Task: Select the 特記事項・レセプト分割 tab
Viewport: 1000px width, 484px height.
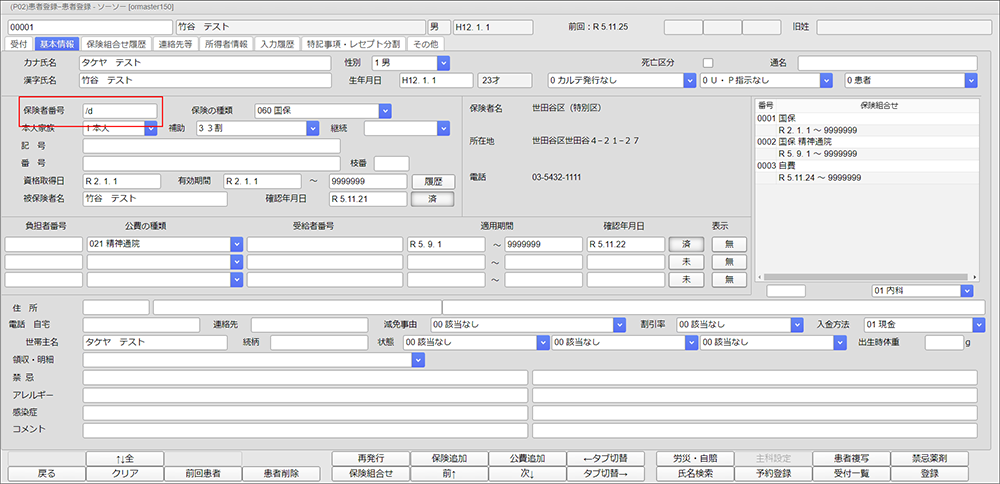Action: [353, 44]
